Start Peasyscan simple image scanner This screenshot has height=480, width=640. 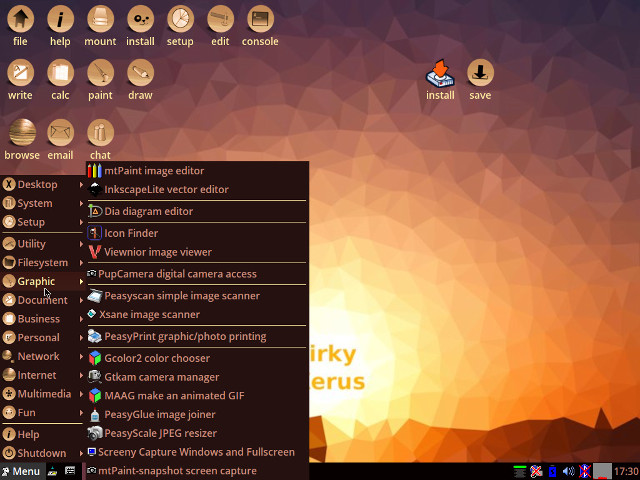pos(197,296)
